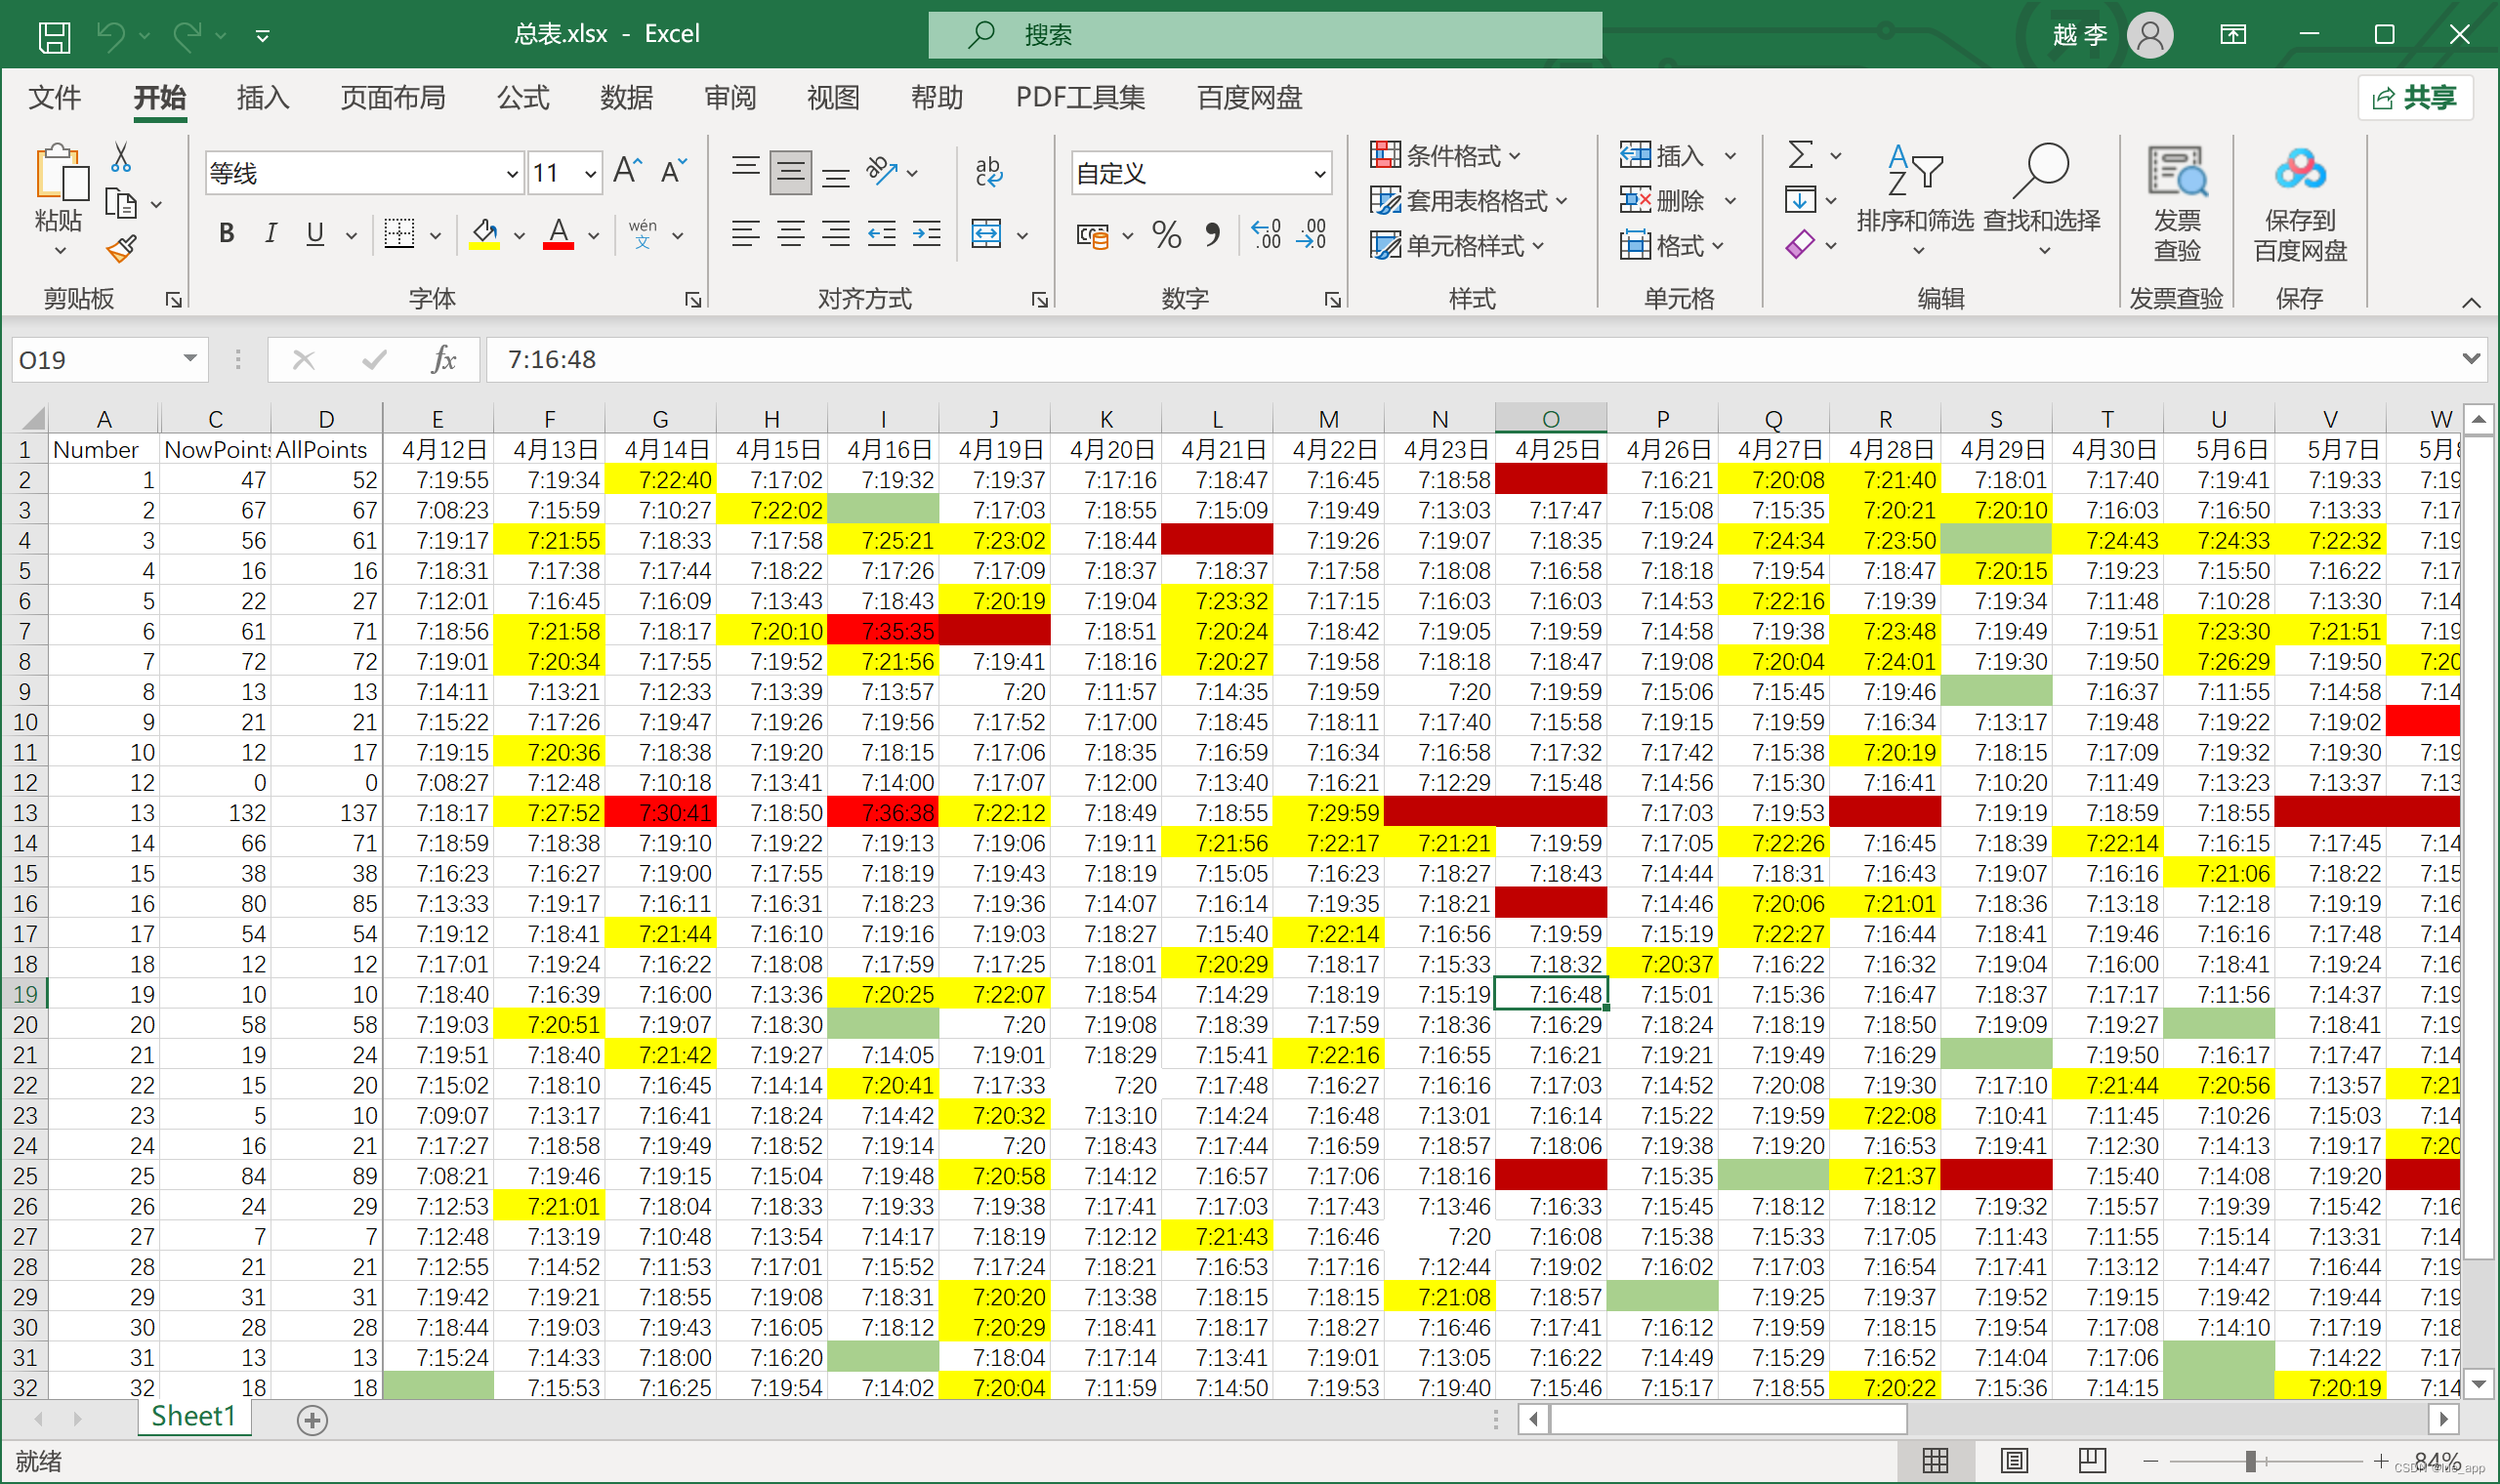
Task: Click the Cut scissors icon
Action: (121, 158)
